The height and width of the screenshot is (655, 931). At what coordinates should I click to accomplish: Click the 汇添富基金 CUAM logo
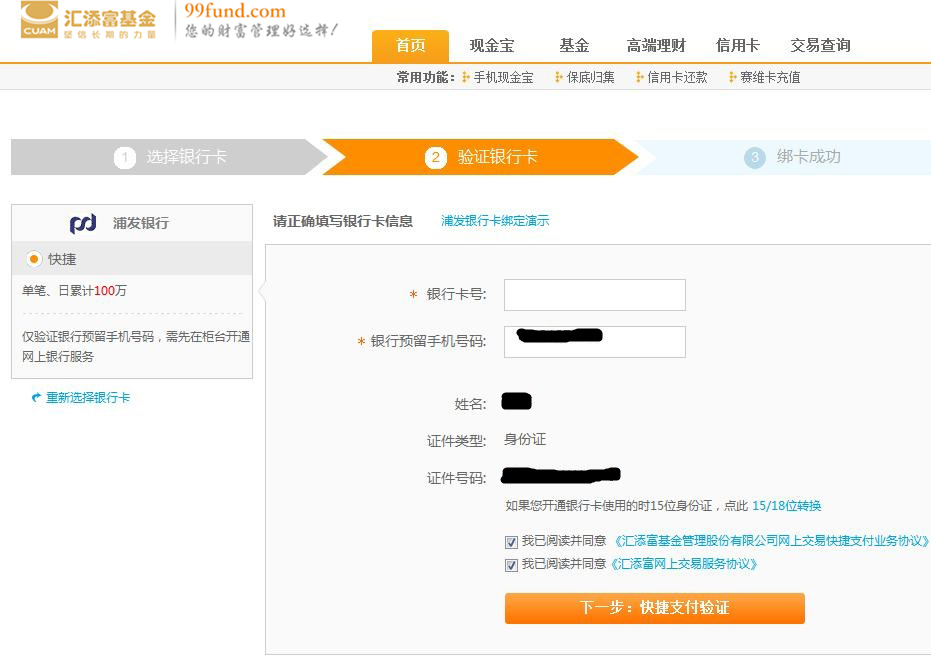pyautogui.click(x=88, y=20)
